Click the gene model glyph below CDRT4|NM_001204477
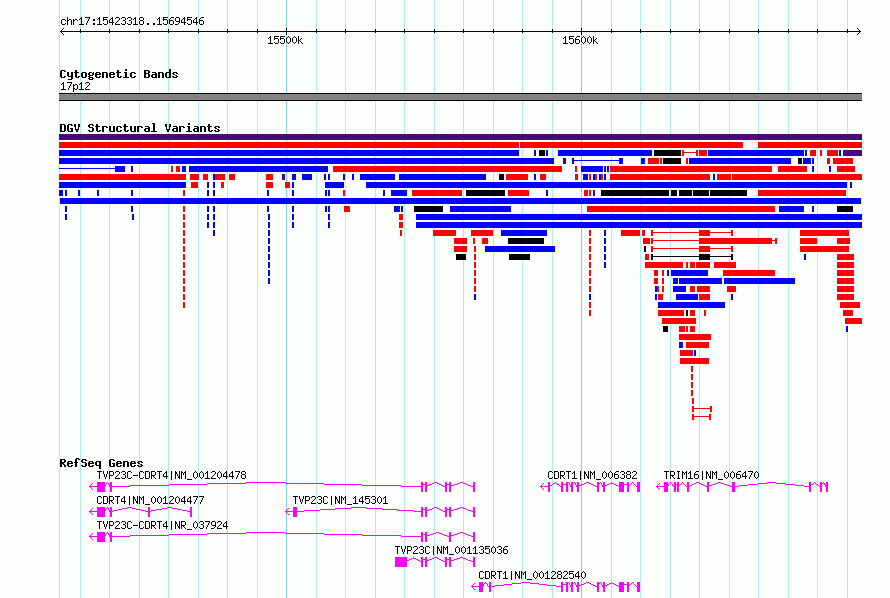Screen dimensions: 890x598 pos(141,512)
